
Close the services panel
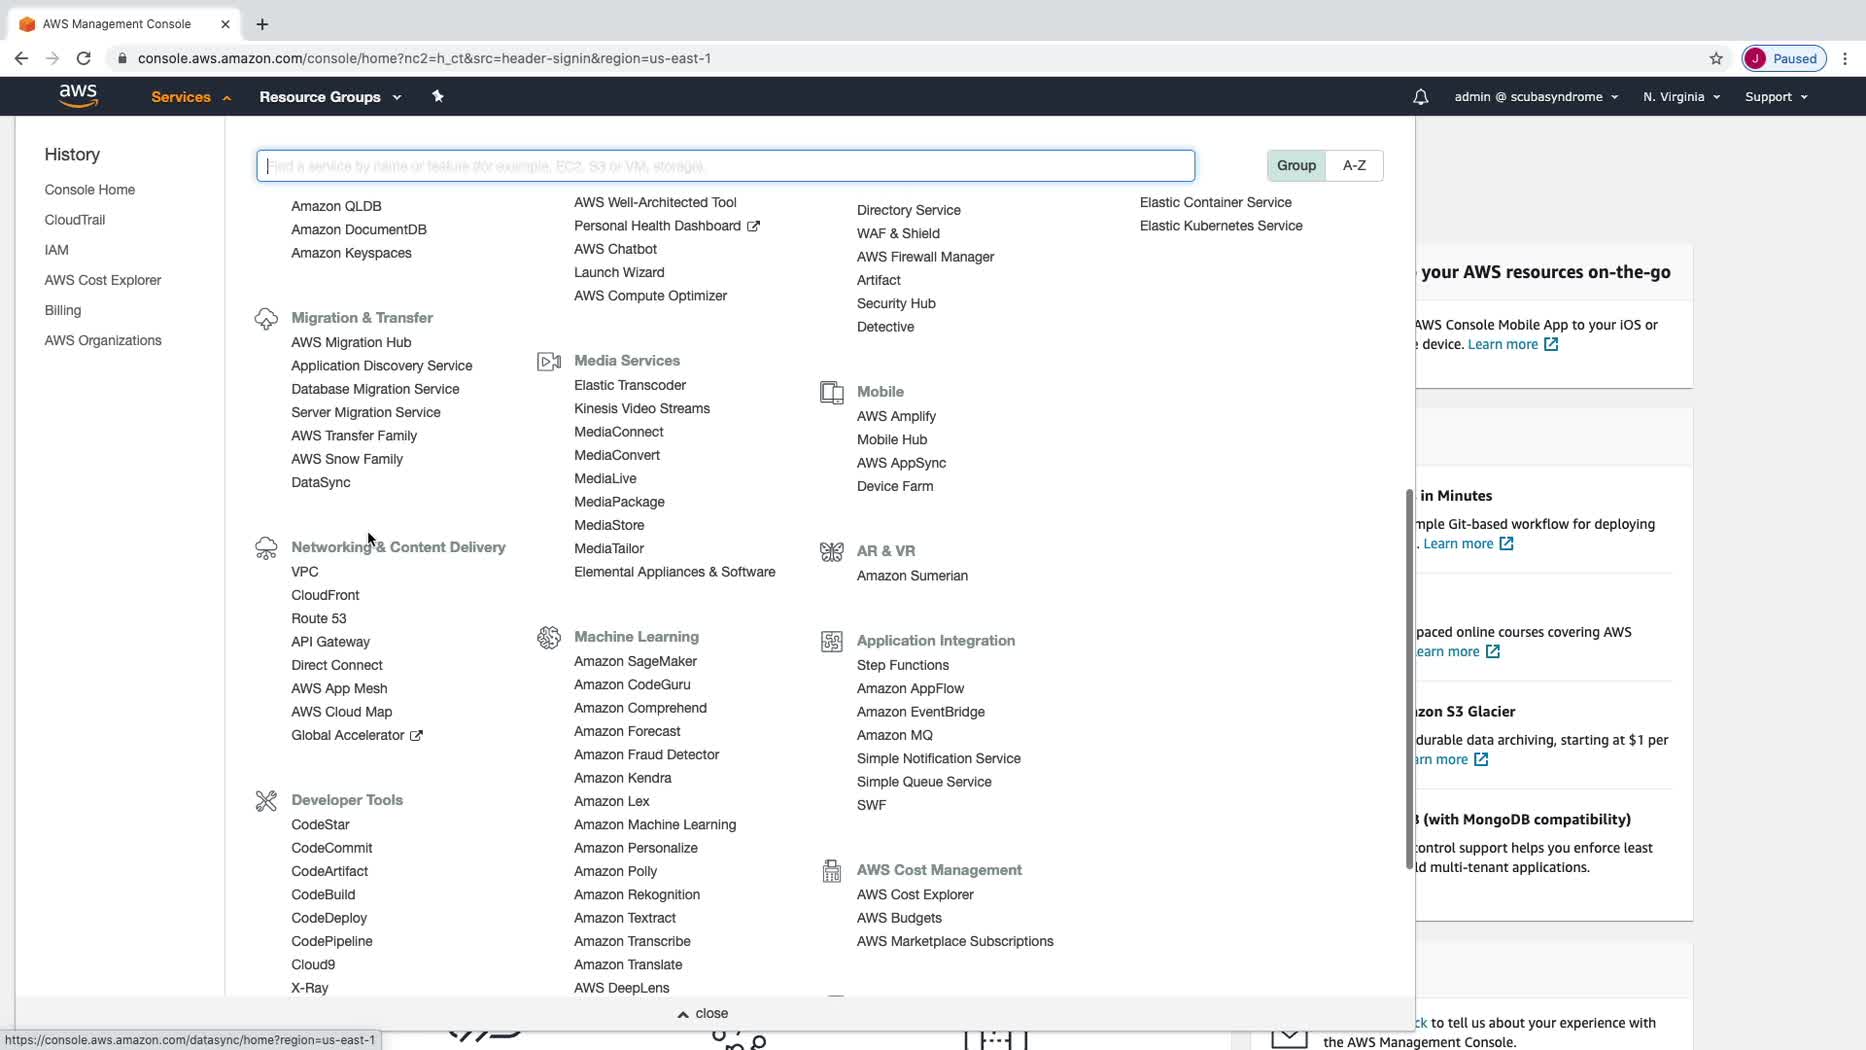pyautogui.click(x=702, y=1013)
